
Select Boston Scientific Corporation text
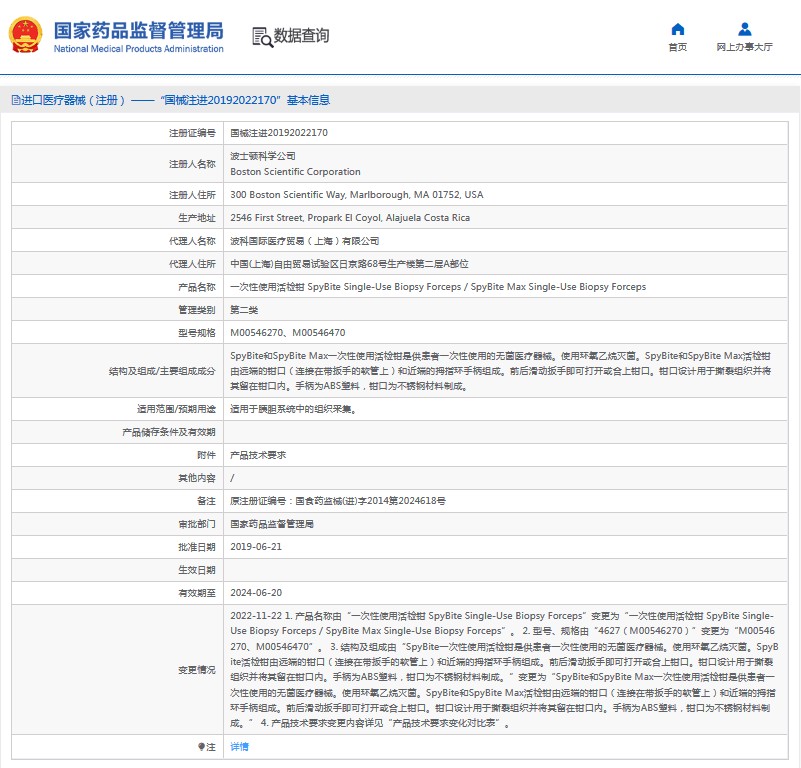(295, 172)
